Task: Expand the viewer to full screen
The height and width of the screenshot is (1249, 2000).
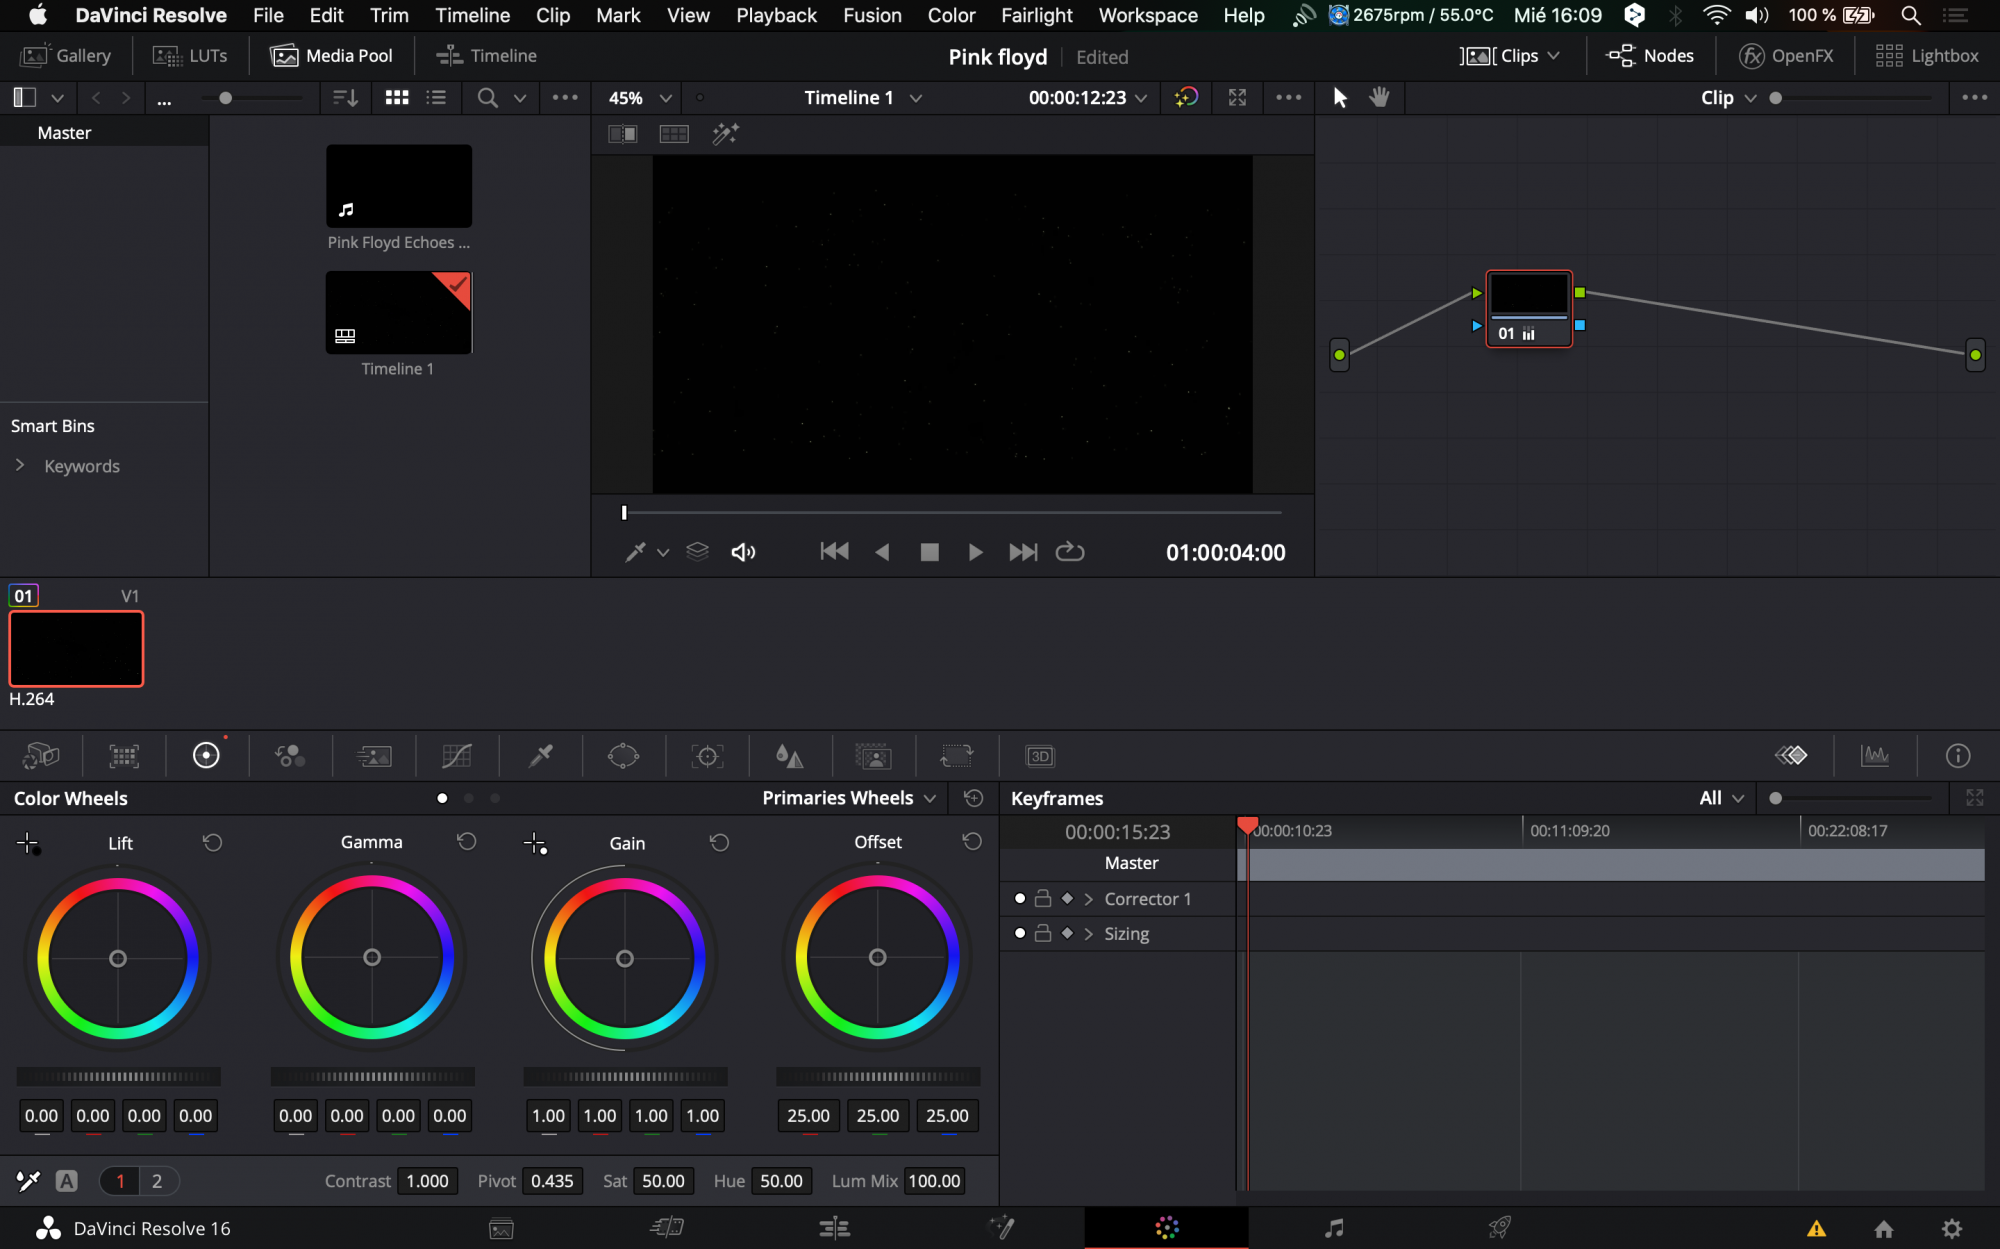Action: point(1237,97)
